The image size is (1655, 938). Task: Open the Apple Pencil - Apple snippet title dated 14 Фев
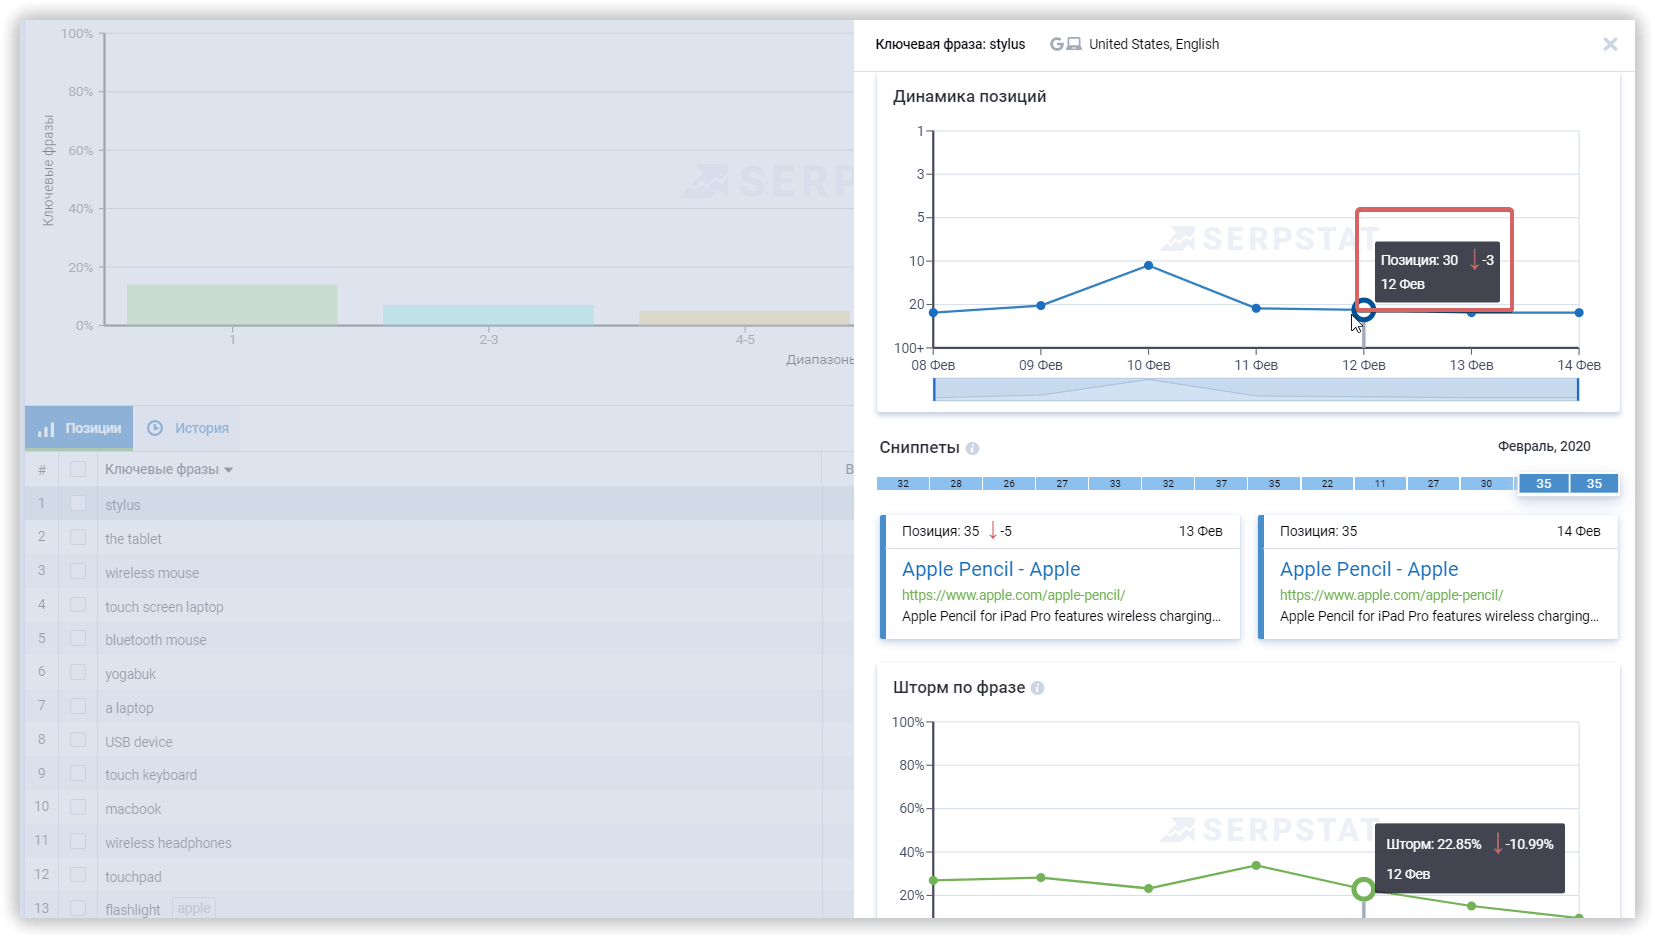coord(1369,569)
